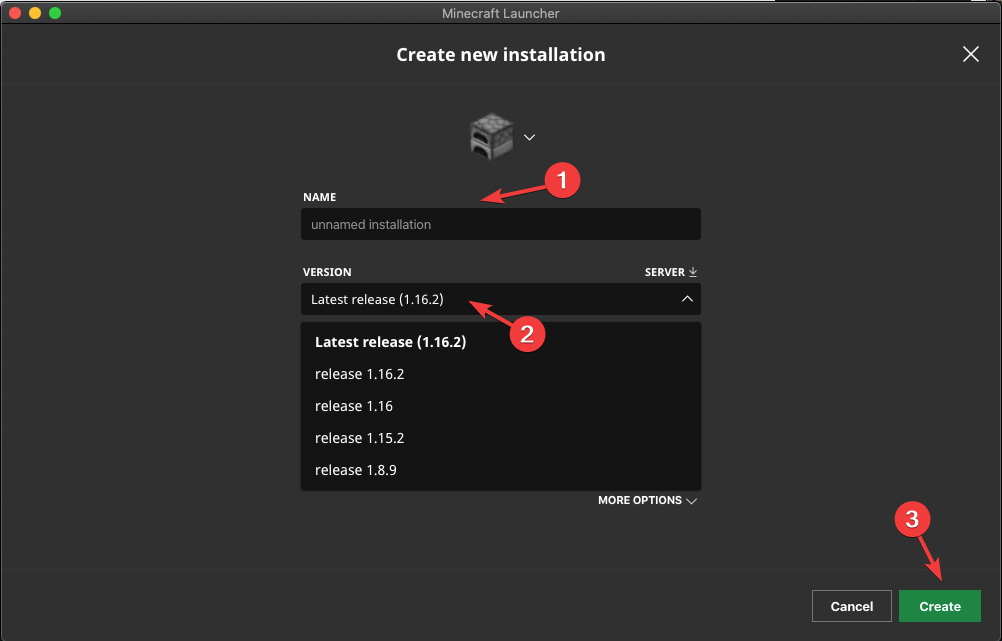This screenshot has height=641, width=1002.
Task: Choose release 1.16.2 in the version list
Action: [x=500, y=374]
